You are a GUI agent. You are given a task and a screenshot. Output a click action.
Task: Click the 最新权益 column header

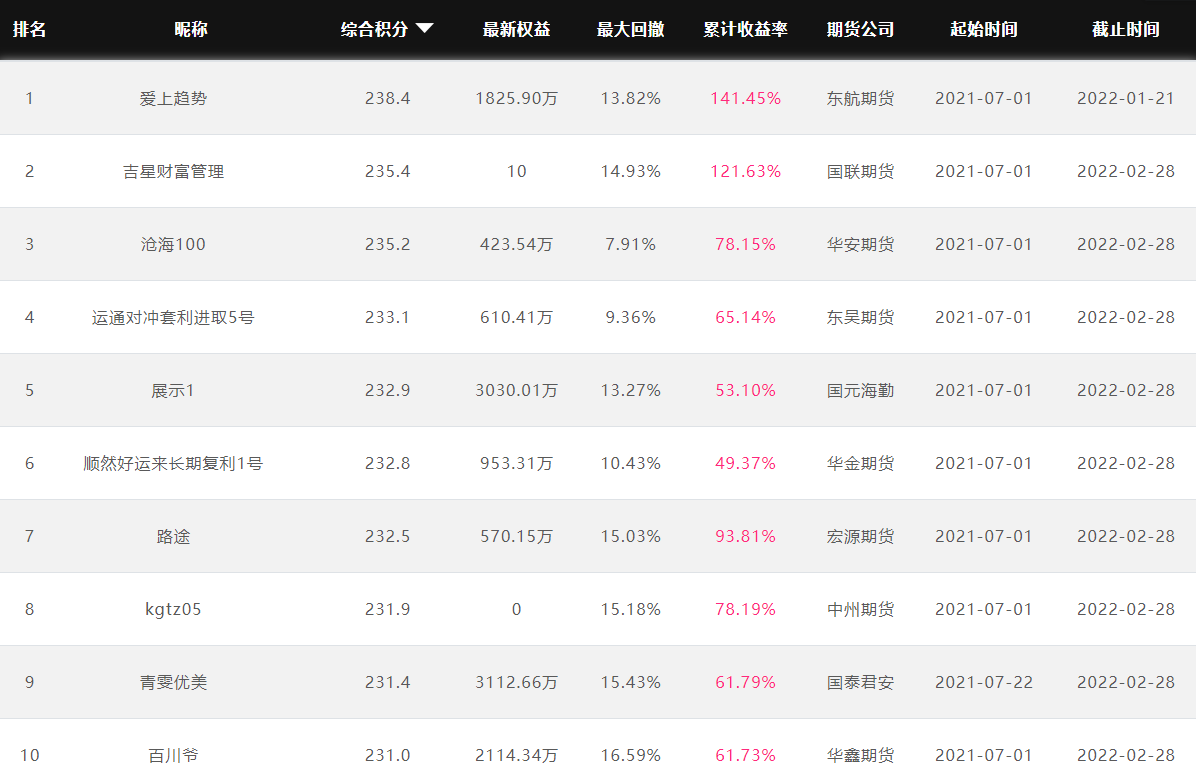516,29
